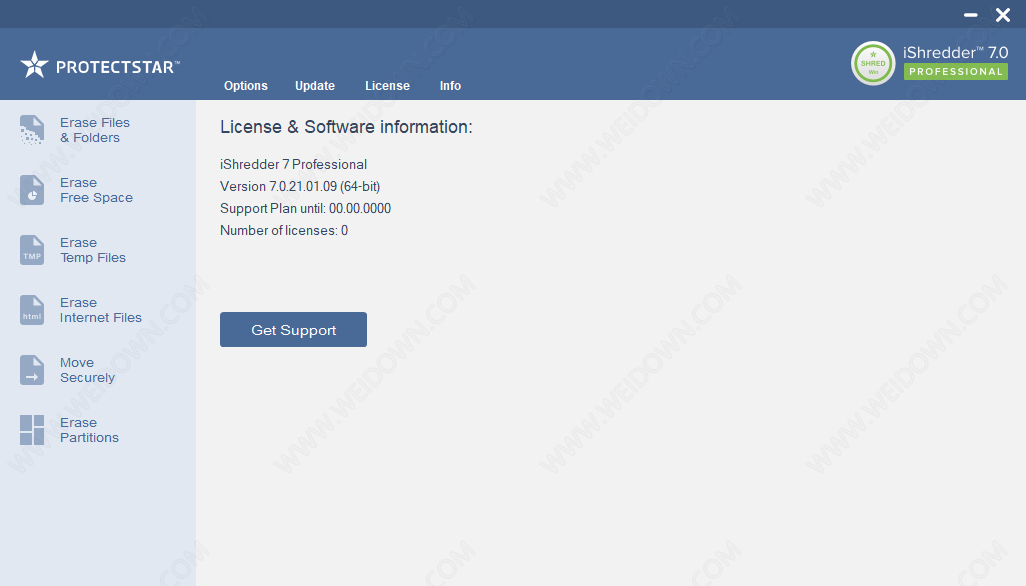Click the green PROFESSIONAL label
1026x586 pixels.
point(955,72)
